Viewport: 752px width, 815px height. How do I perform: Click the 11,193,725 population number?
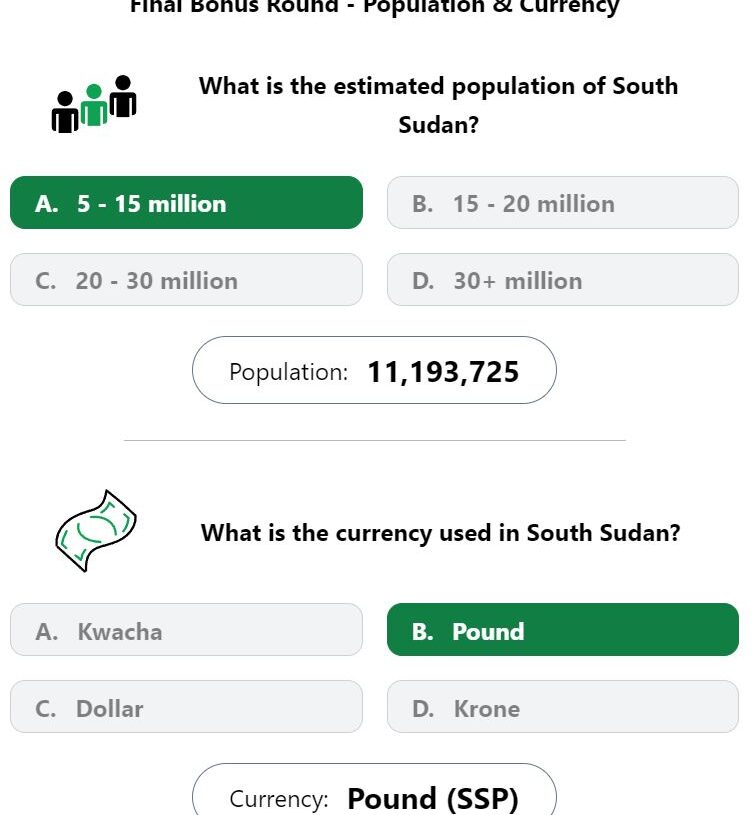click(443, 373)
